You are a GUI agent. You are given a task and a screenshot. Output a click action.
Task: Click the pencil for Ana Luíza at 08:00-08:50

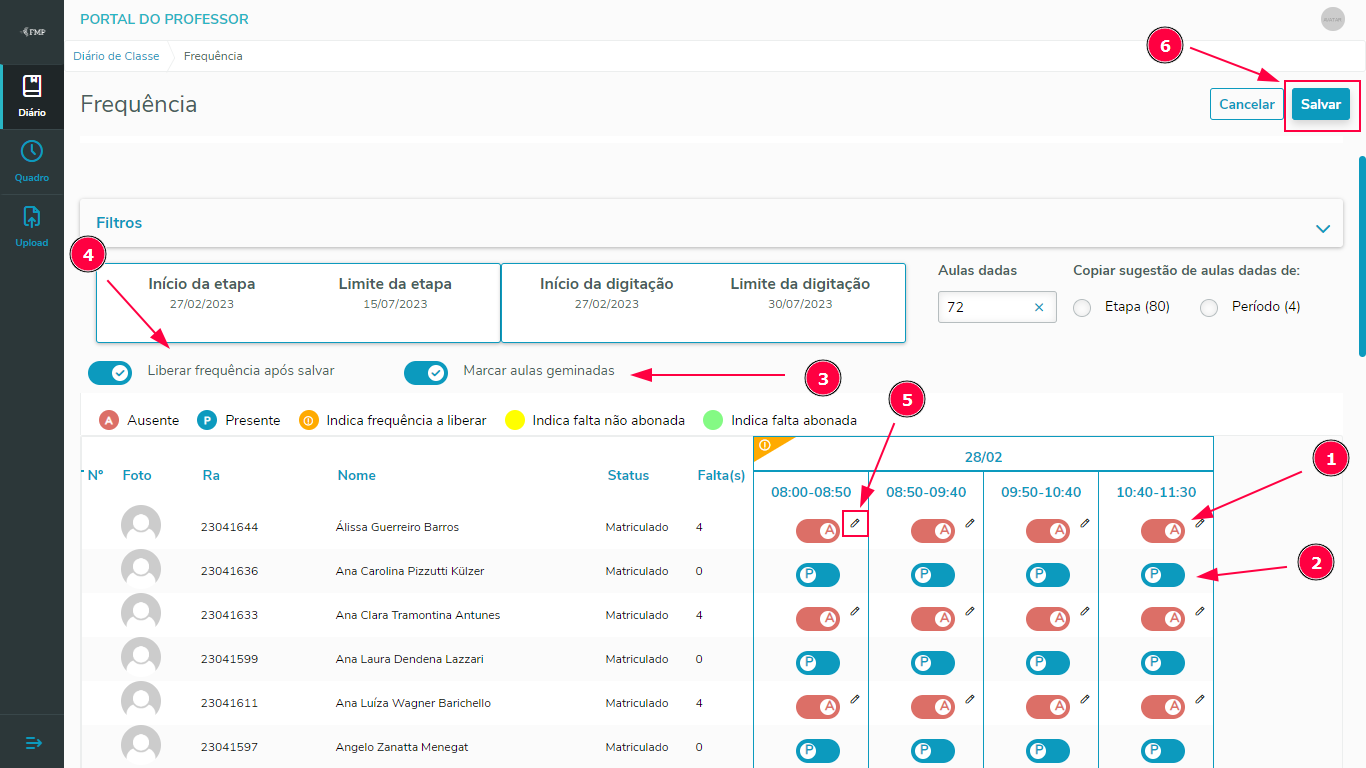[x=855, y=699]
